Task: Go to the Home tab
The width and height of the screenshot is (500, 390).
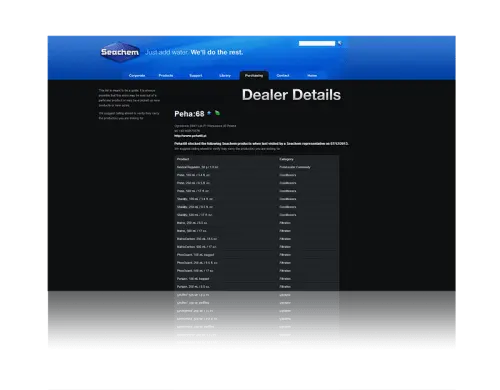Action: click(312, 76)
